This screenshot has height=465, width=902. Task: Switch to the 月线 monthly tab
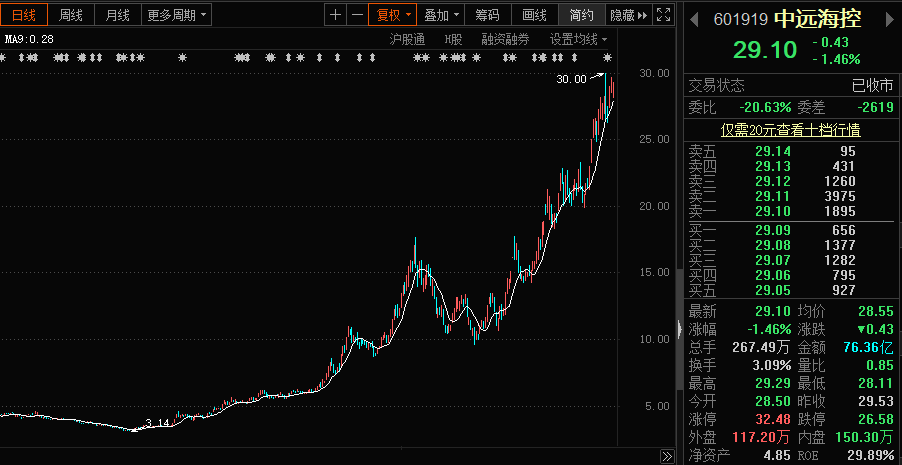[x=117, y=15]
